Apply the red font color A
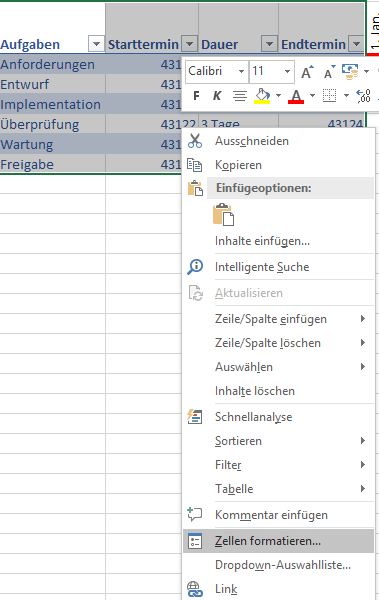379x600 pixels. [x=296, y=96]
